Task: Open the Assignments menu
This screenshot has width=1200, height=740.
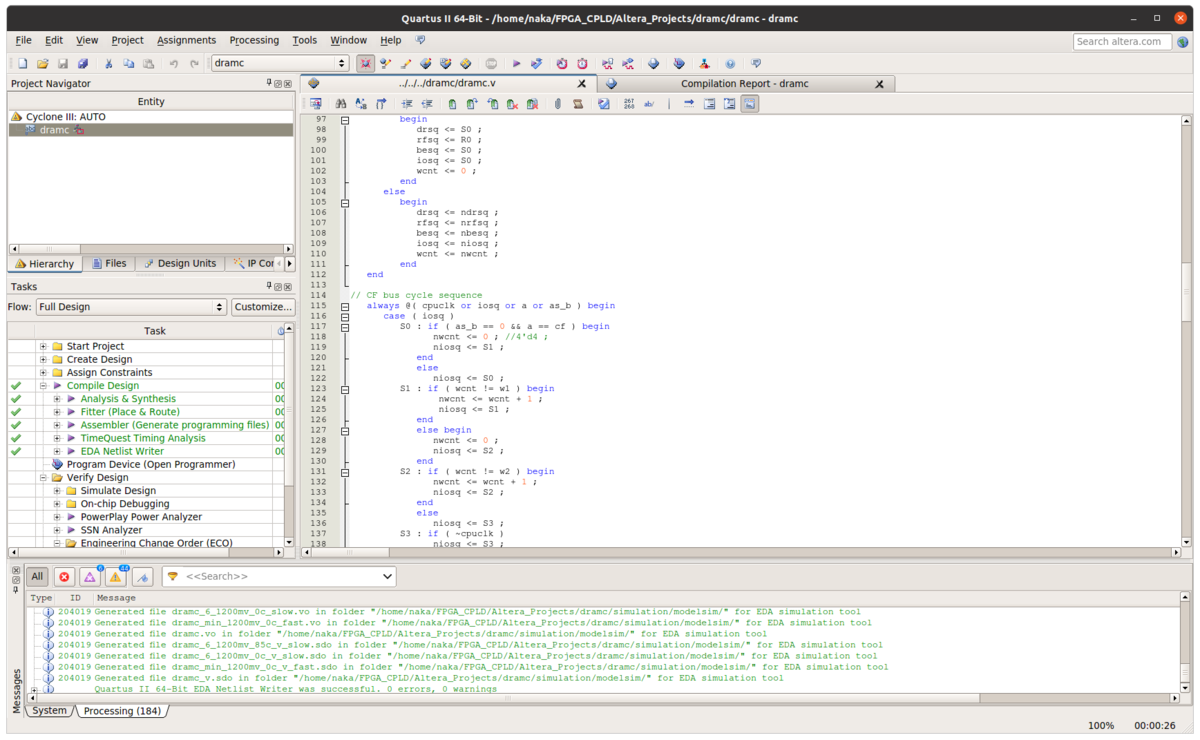Action: 186,40
